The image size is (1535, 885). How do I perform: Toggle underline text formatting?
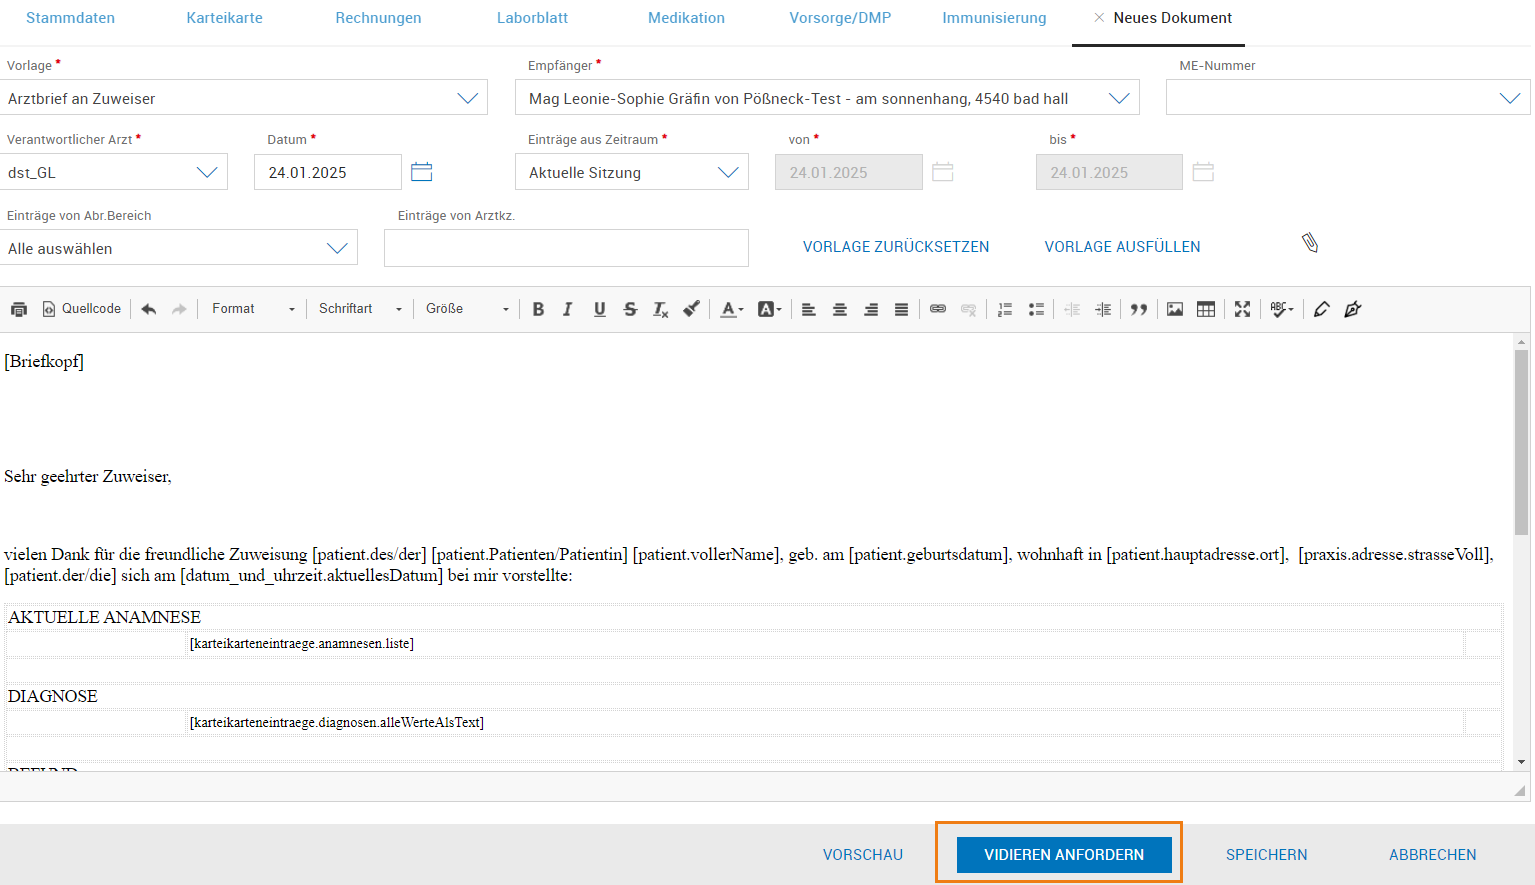pyautogui.click(x=599, y=309)
